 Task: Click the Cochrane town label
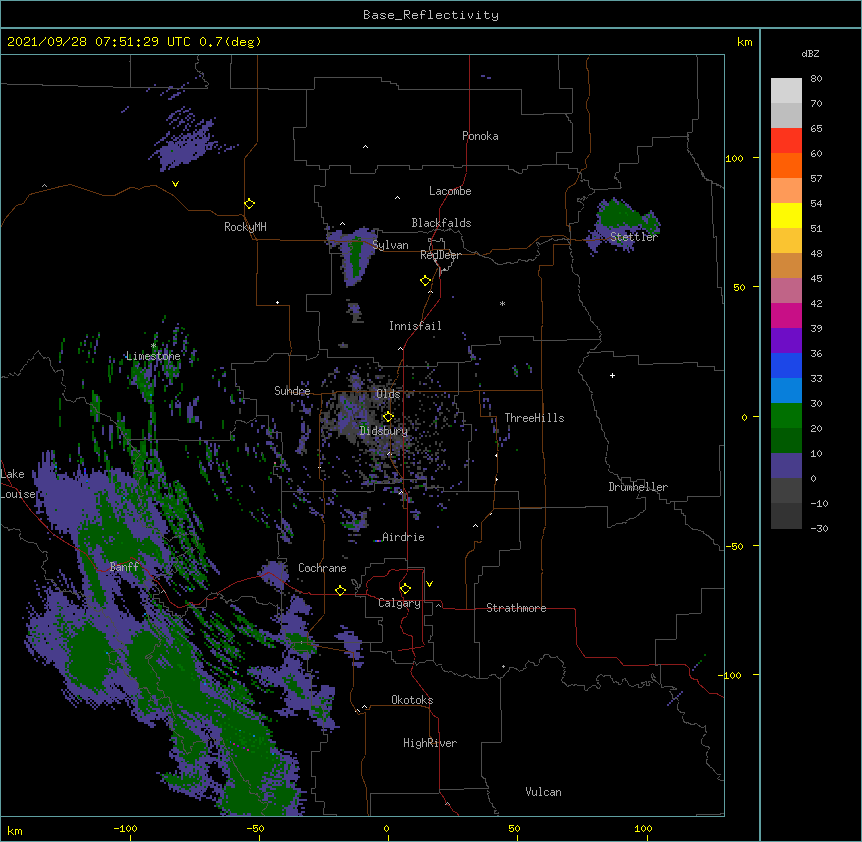(322, 568)
